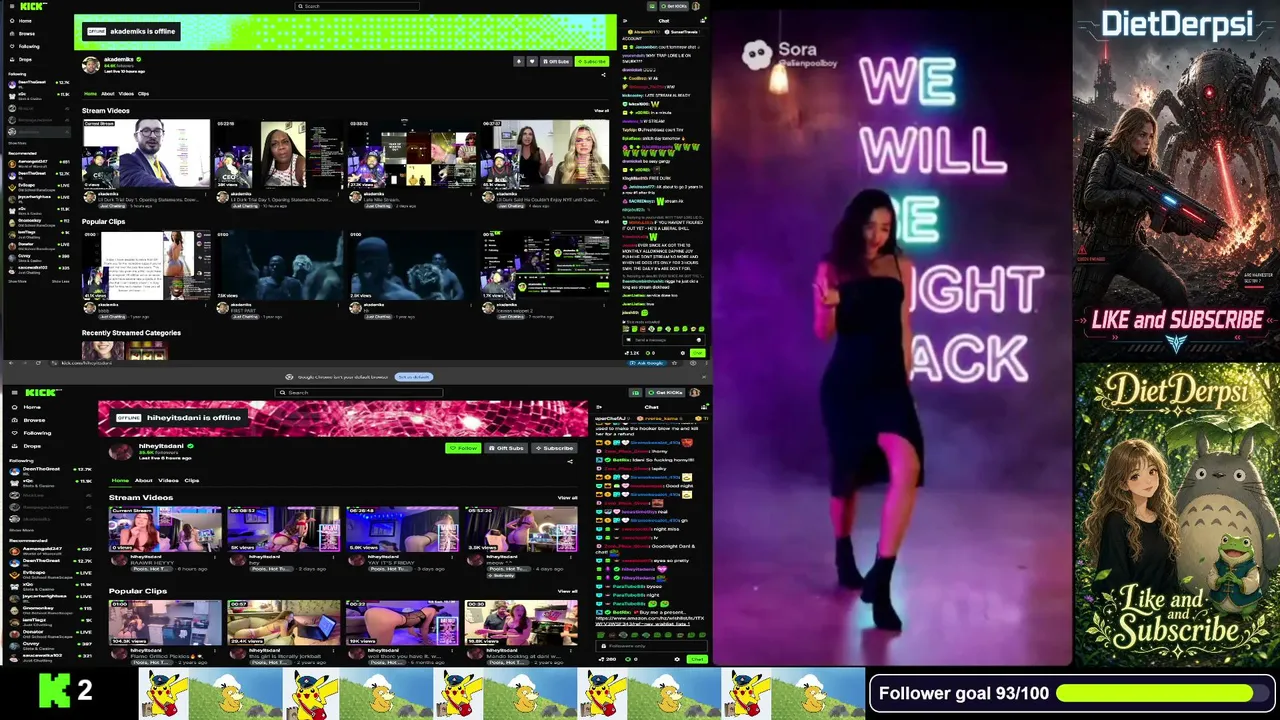The image size is (1280, 720).
Task: Open emote picker in akademiks chat input
Action: (698, 341)
